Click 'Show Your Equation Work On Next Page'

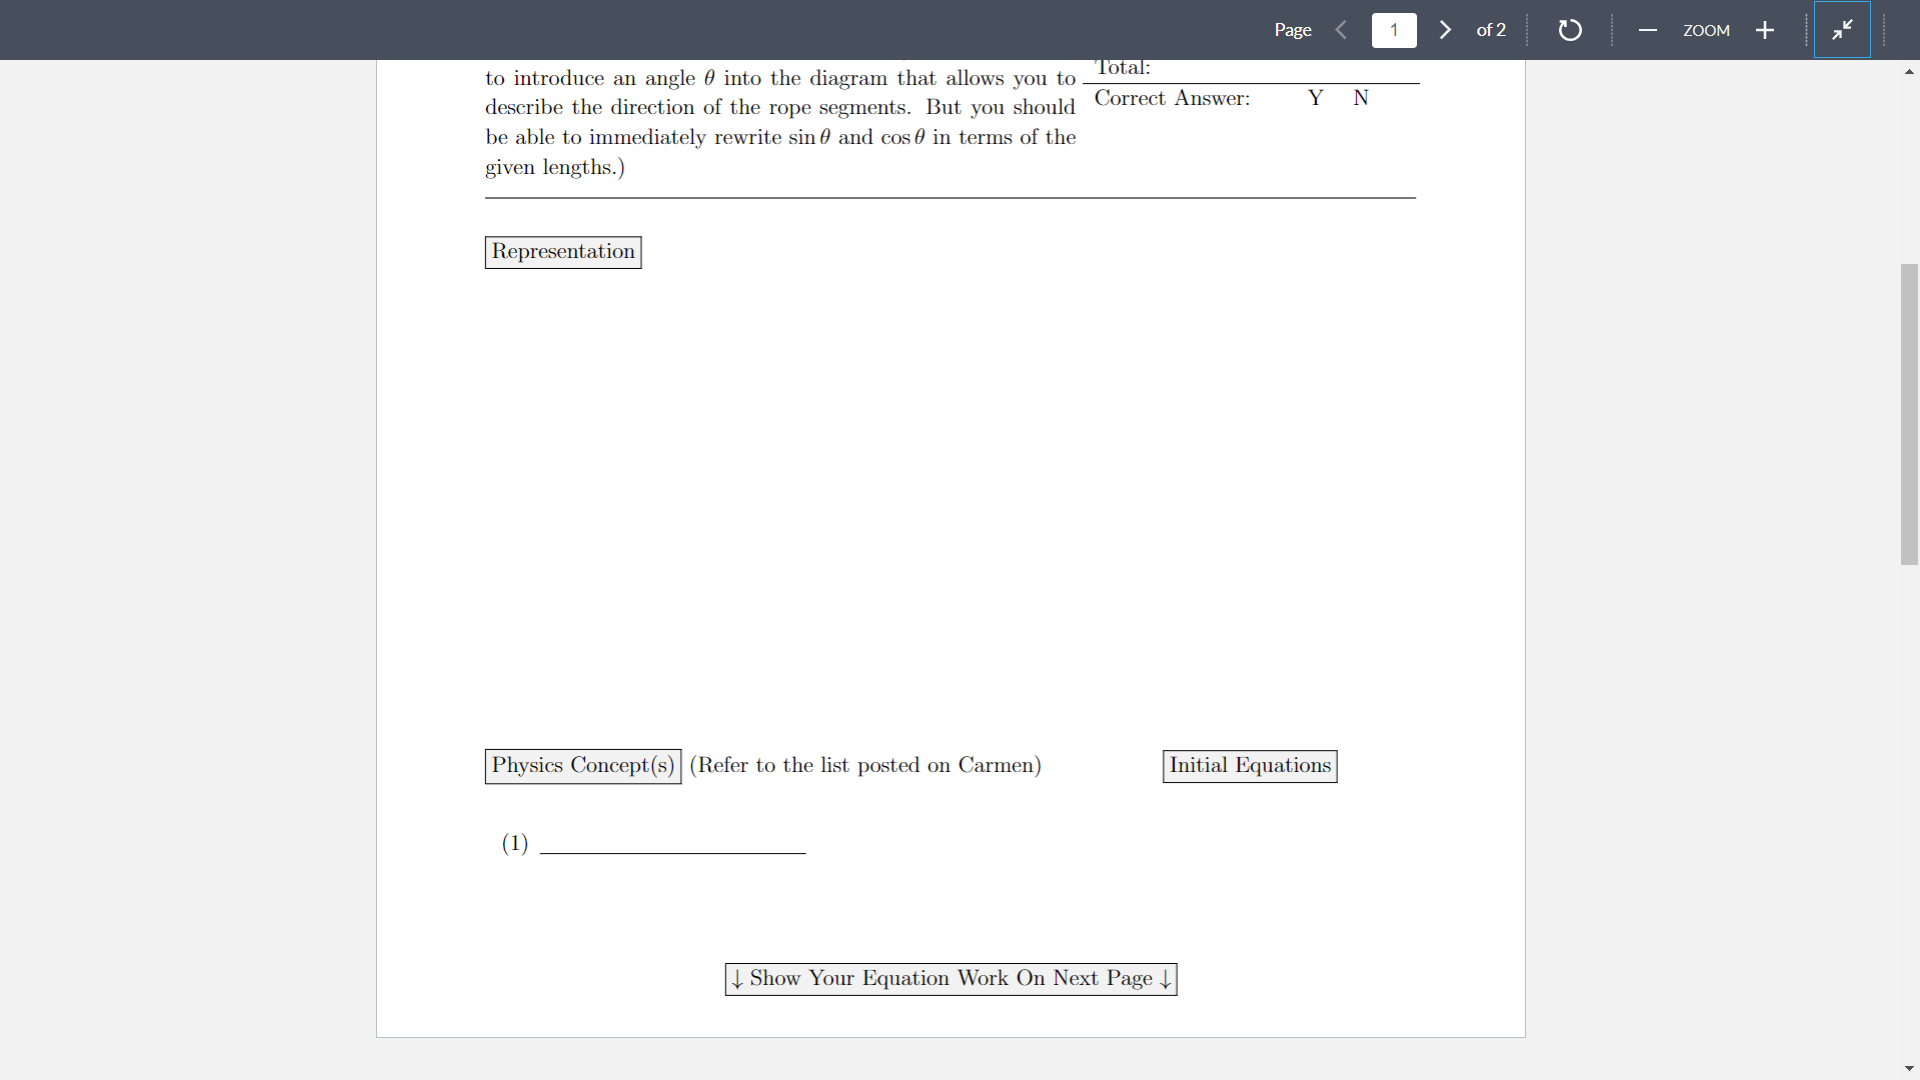coord(951,979)
